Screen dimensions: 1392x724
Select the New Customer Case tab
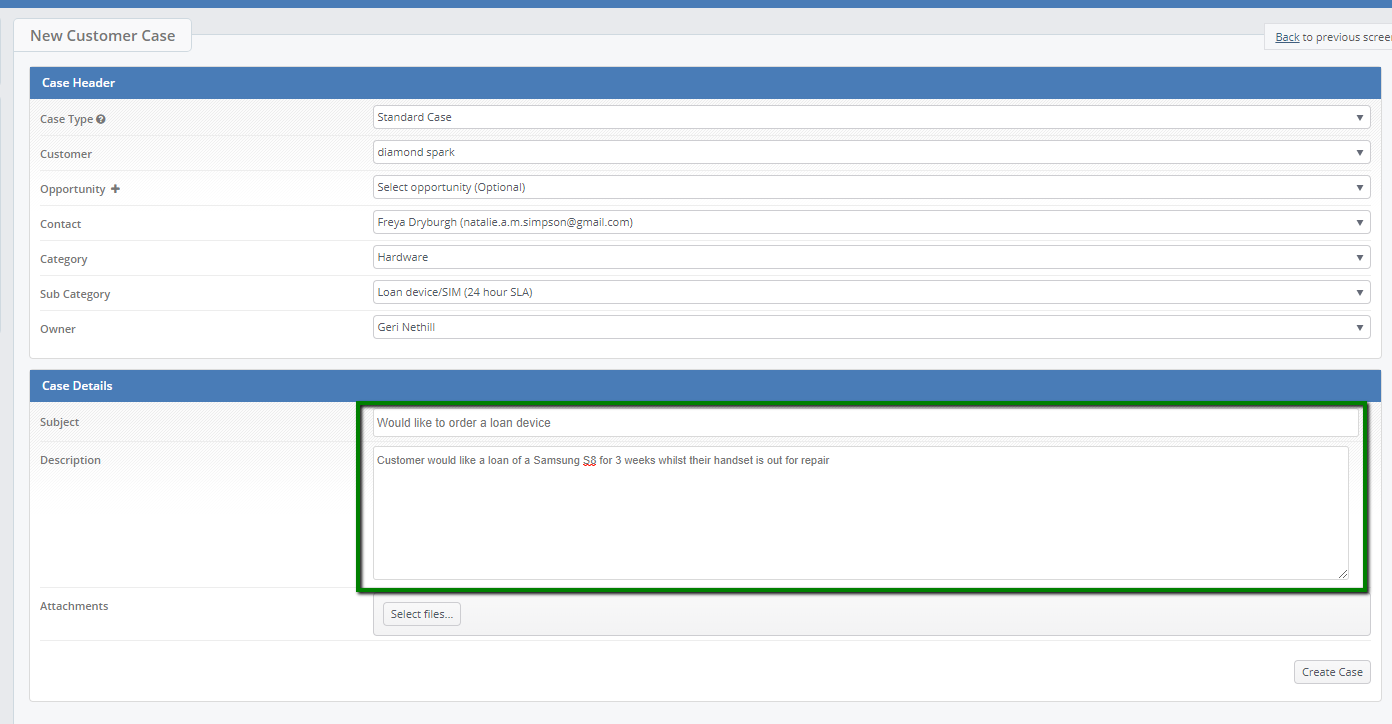click(103, 35)
